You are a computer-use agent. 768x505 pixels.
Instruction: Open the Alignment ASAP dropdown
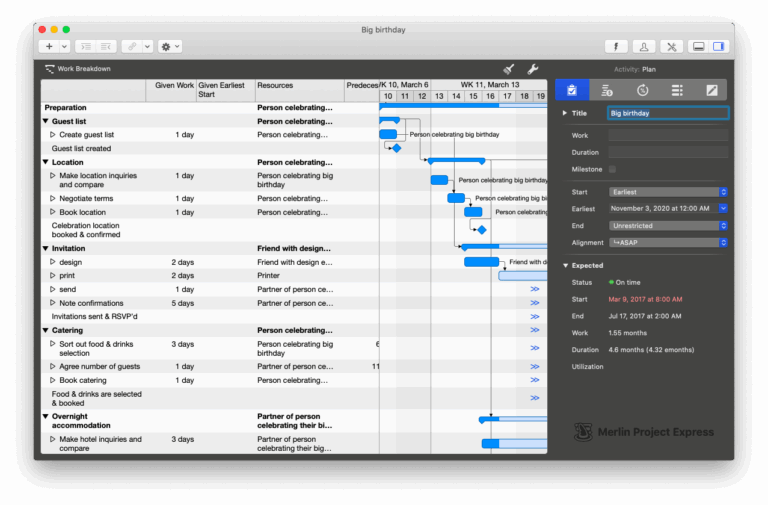click(x=668, y=242)
